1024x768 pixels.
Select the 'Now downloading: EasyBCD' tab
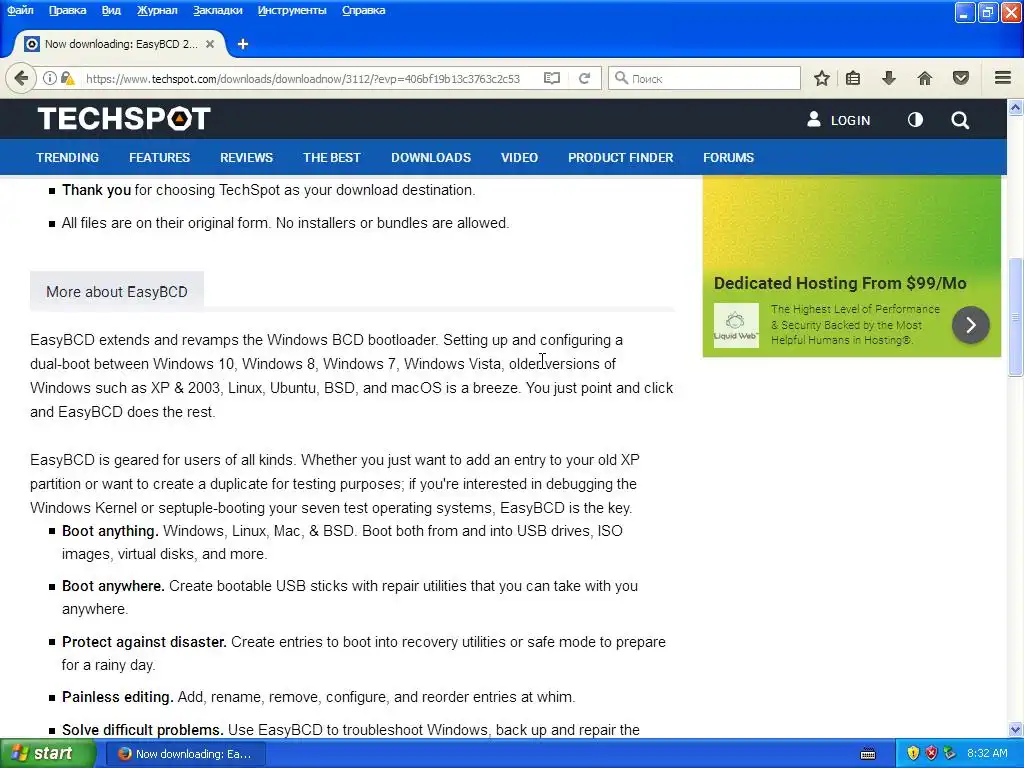tap(120, 44)
